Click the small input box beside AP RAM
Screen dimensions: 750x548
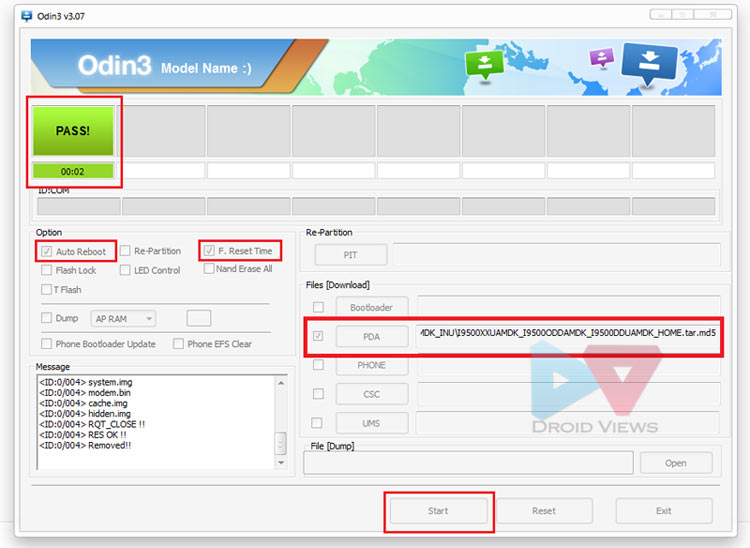coord(199,318)
